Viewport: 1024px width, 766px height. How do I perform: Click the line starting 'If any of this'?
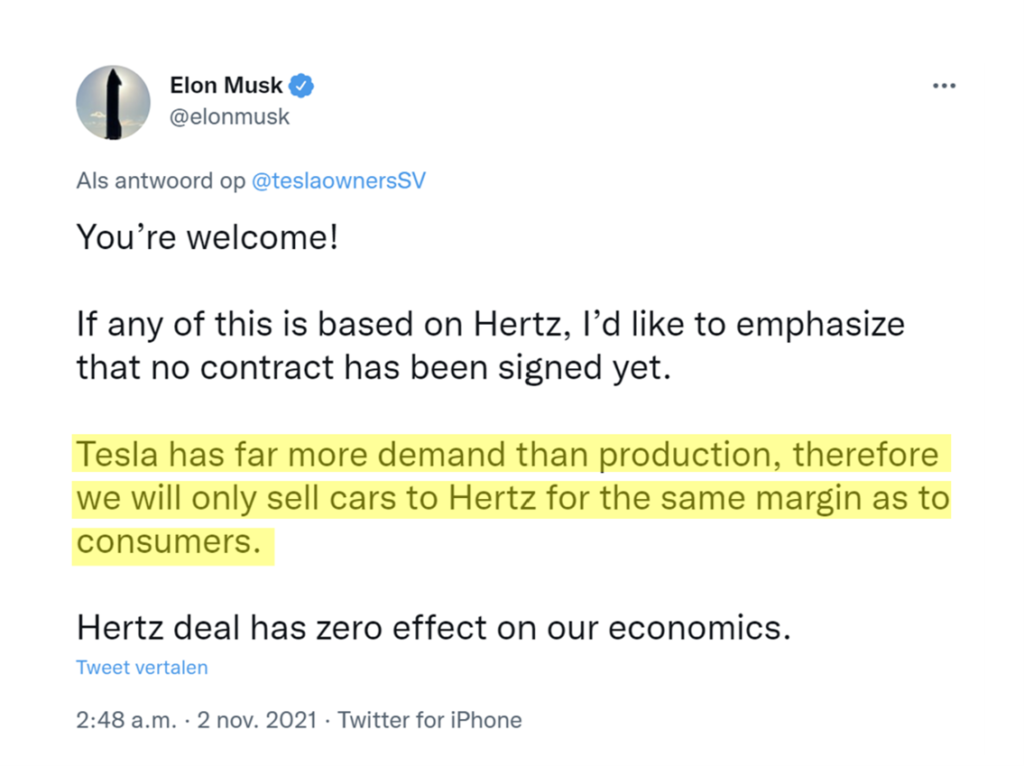[x=490, y=325]
